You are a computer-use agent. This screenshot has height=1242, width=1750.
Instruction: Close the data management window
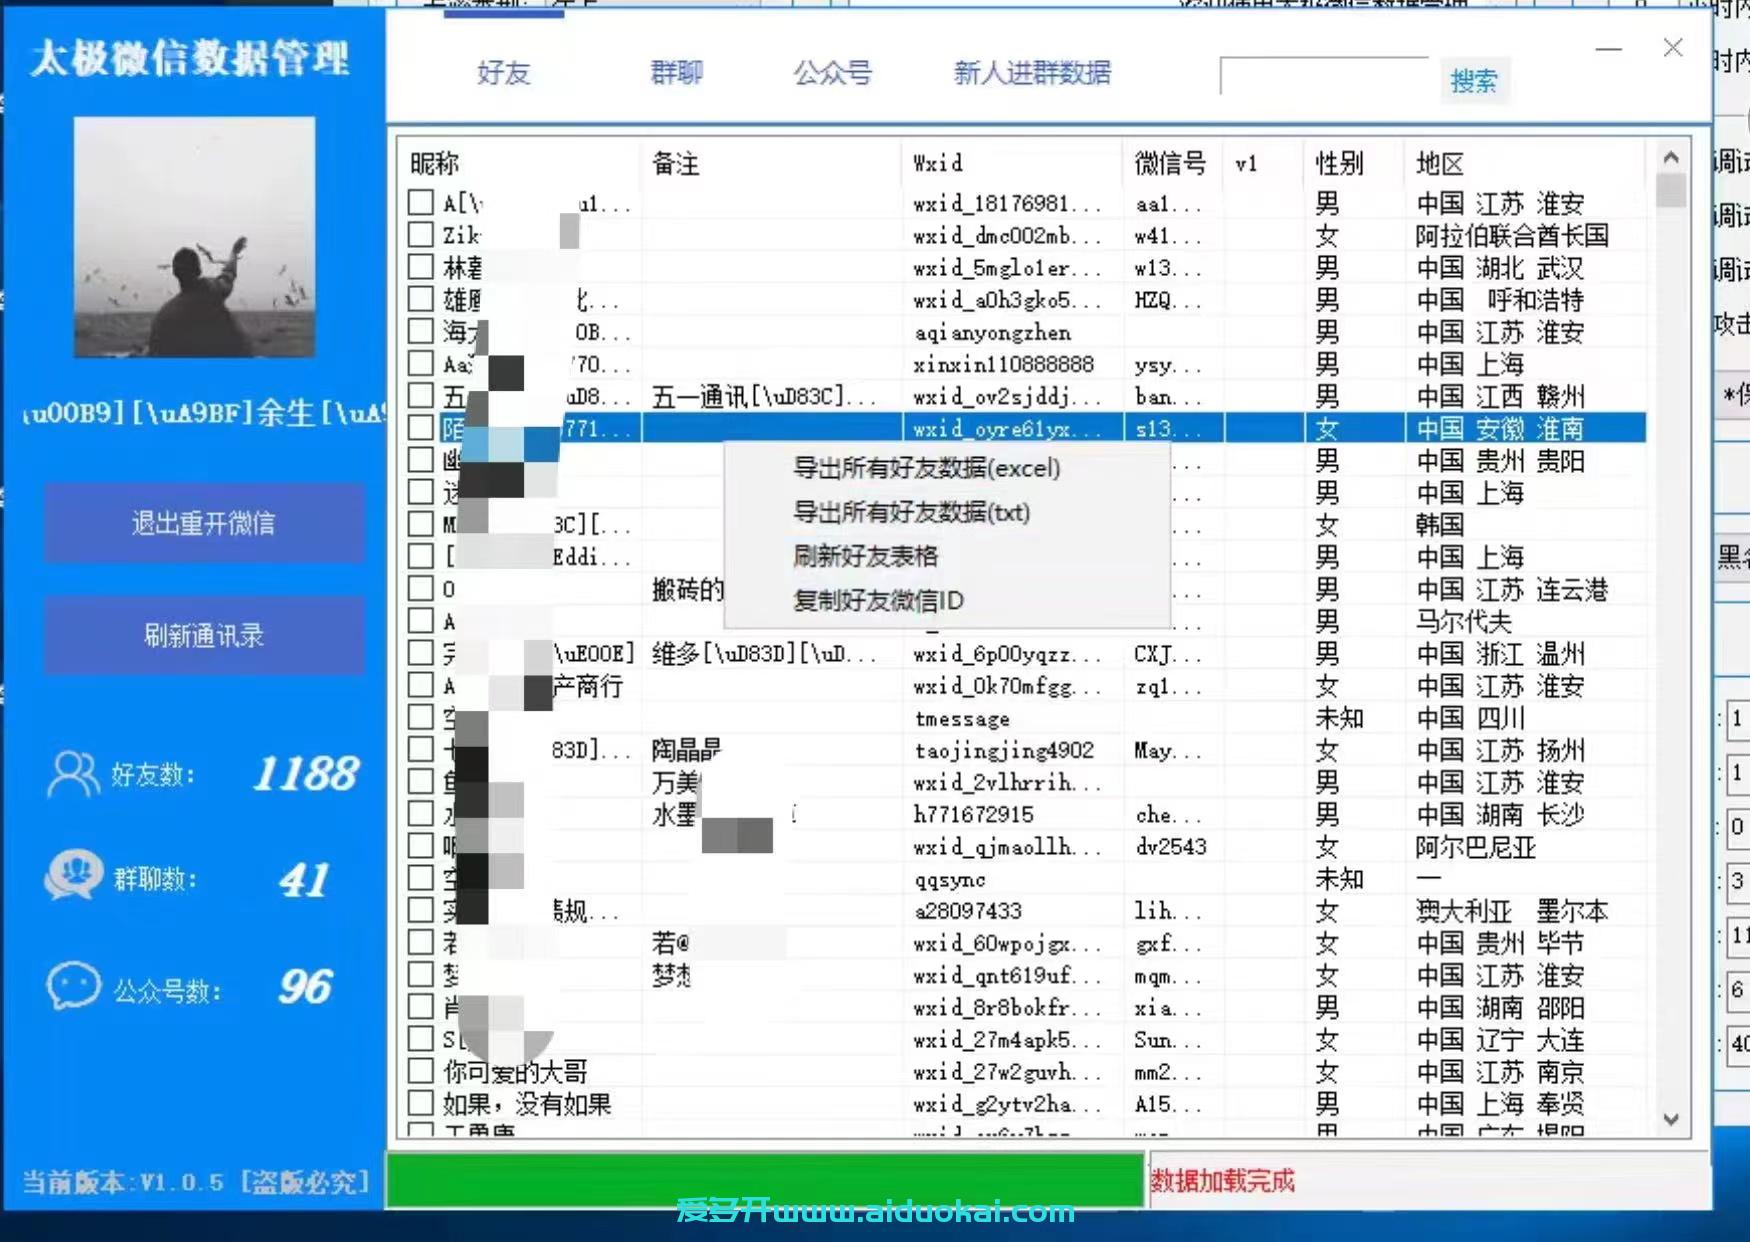click(1673, 47)
